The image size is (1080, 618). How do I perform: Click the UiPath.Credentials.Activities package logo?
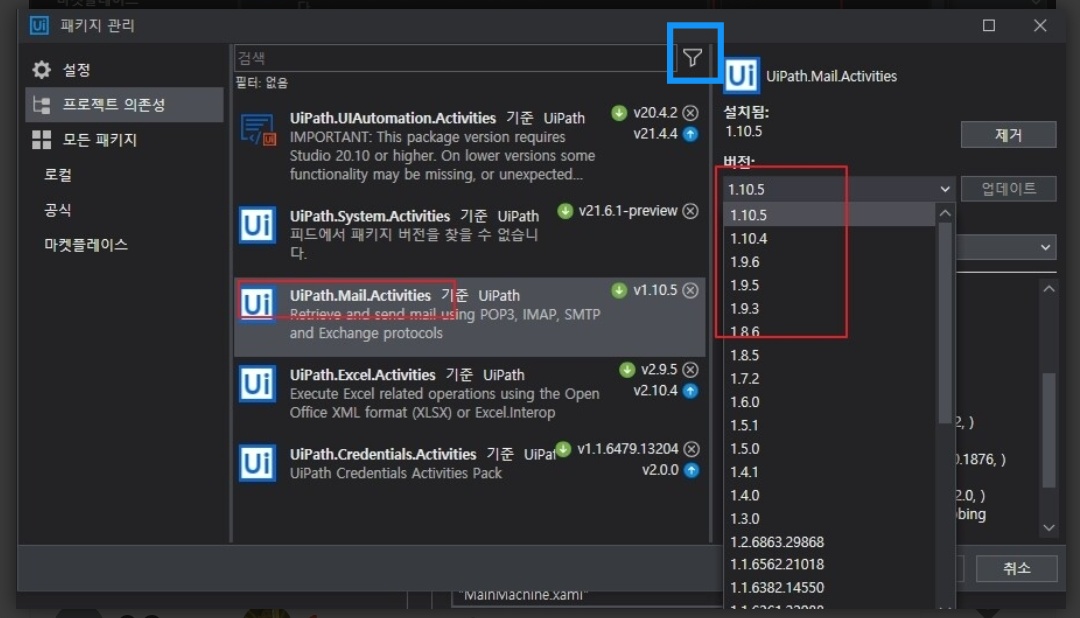pos(258,462)
